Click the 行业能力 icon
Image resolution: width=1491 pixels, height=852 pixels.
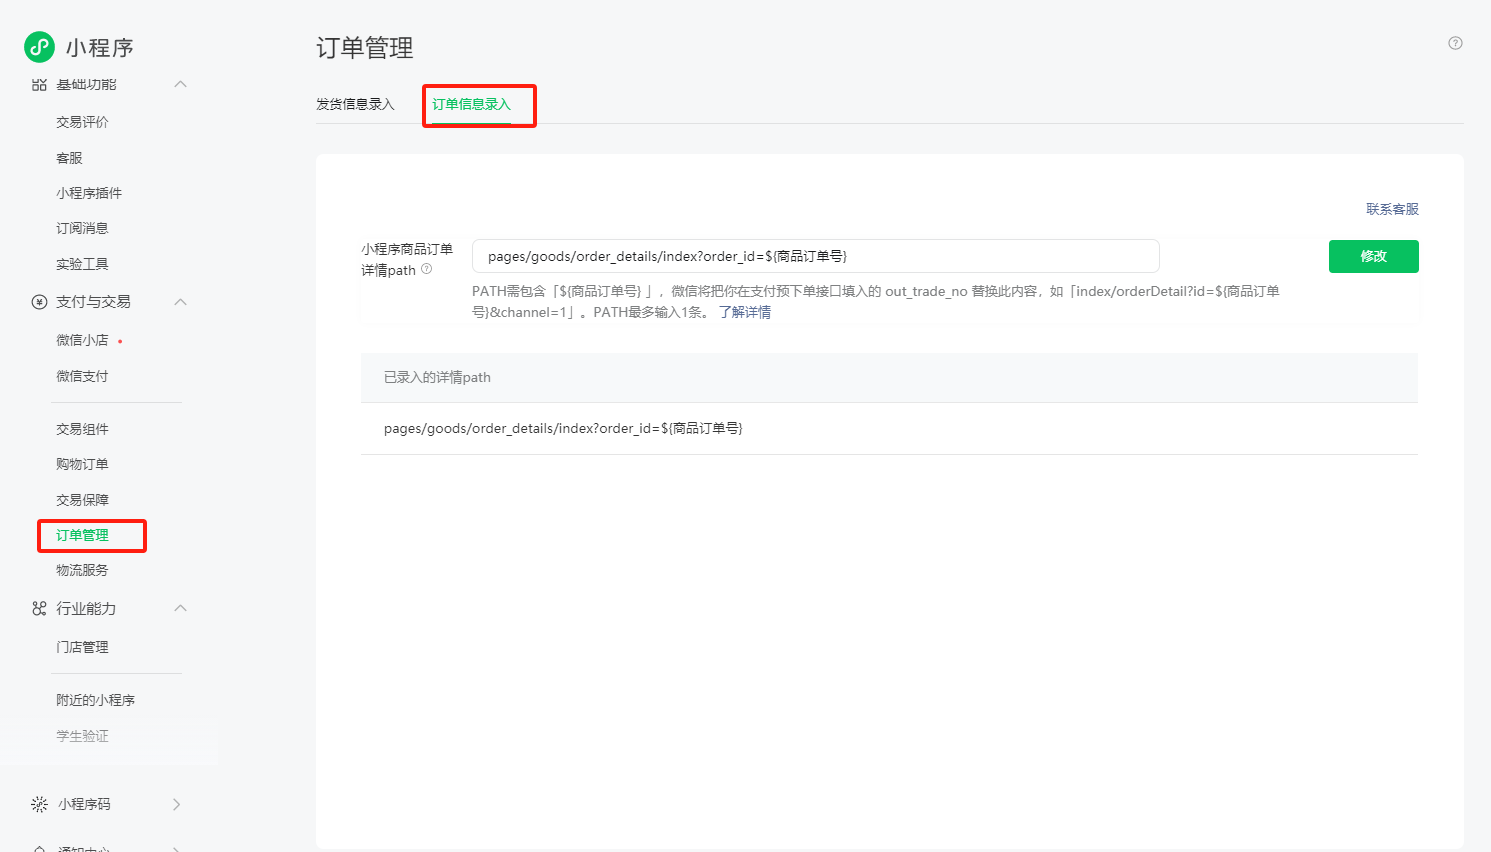coord(39,608)
